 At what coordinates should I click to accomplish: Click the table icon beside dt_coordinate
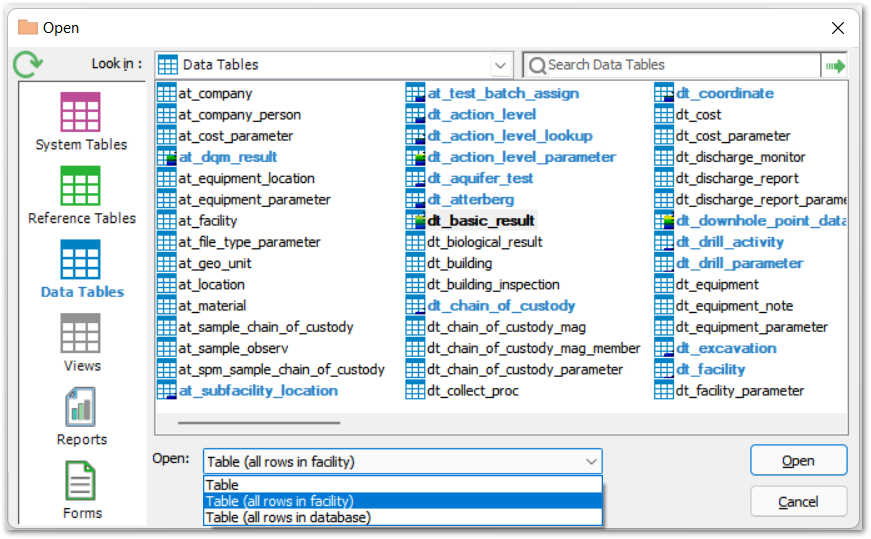coord(664,93)
